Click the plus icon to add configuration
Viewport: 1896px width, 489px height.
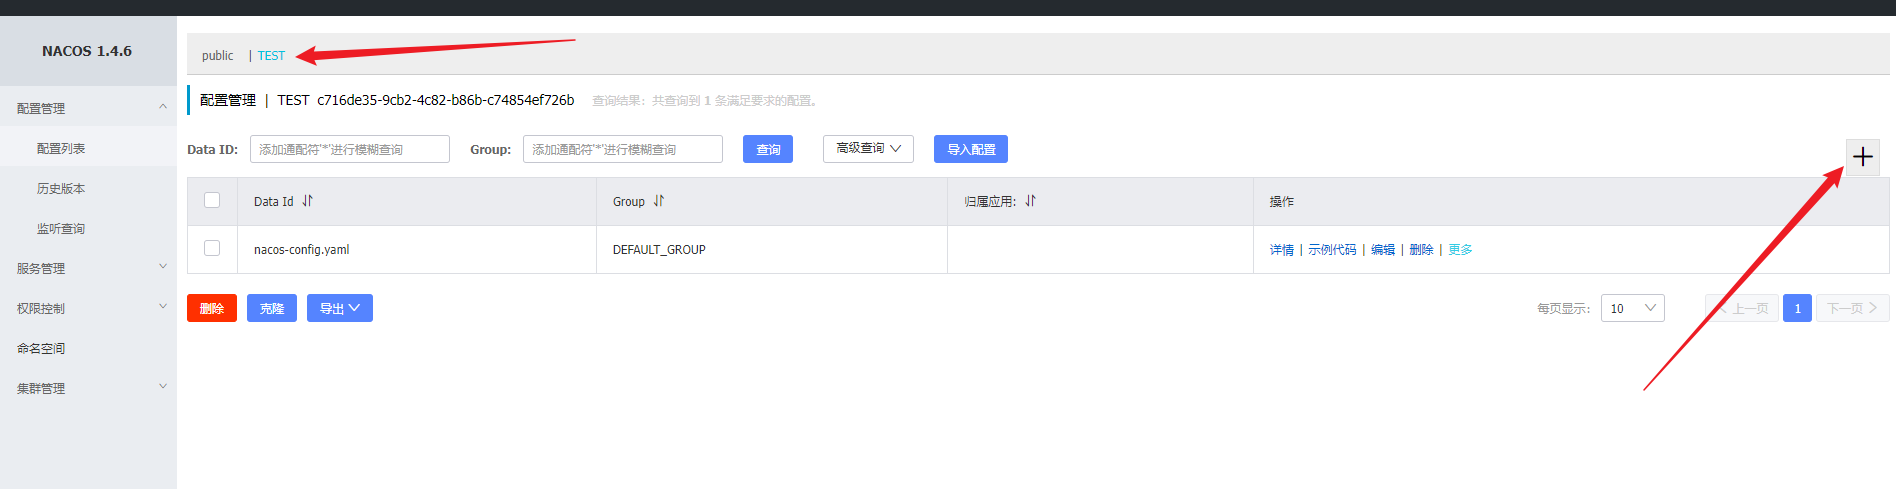pos(1862,157)
